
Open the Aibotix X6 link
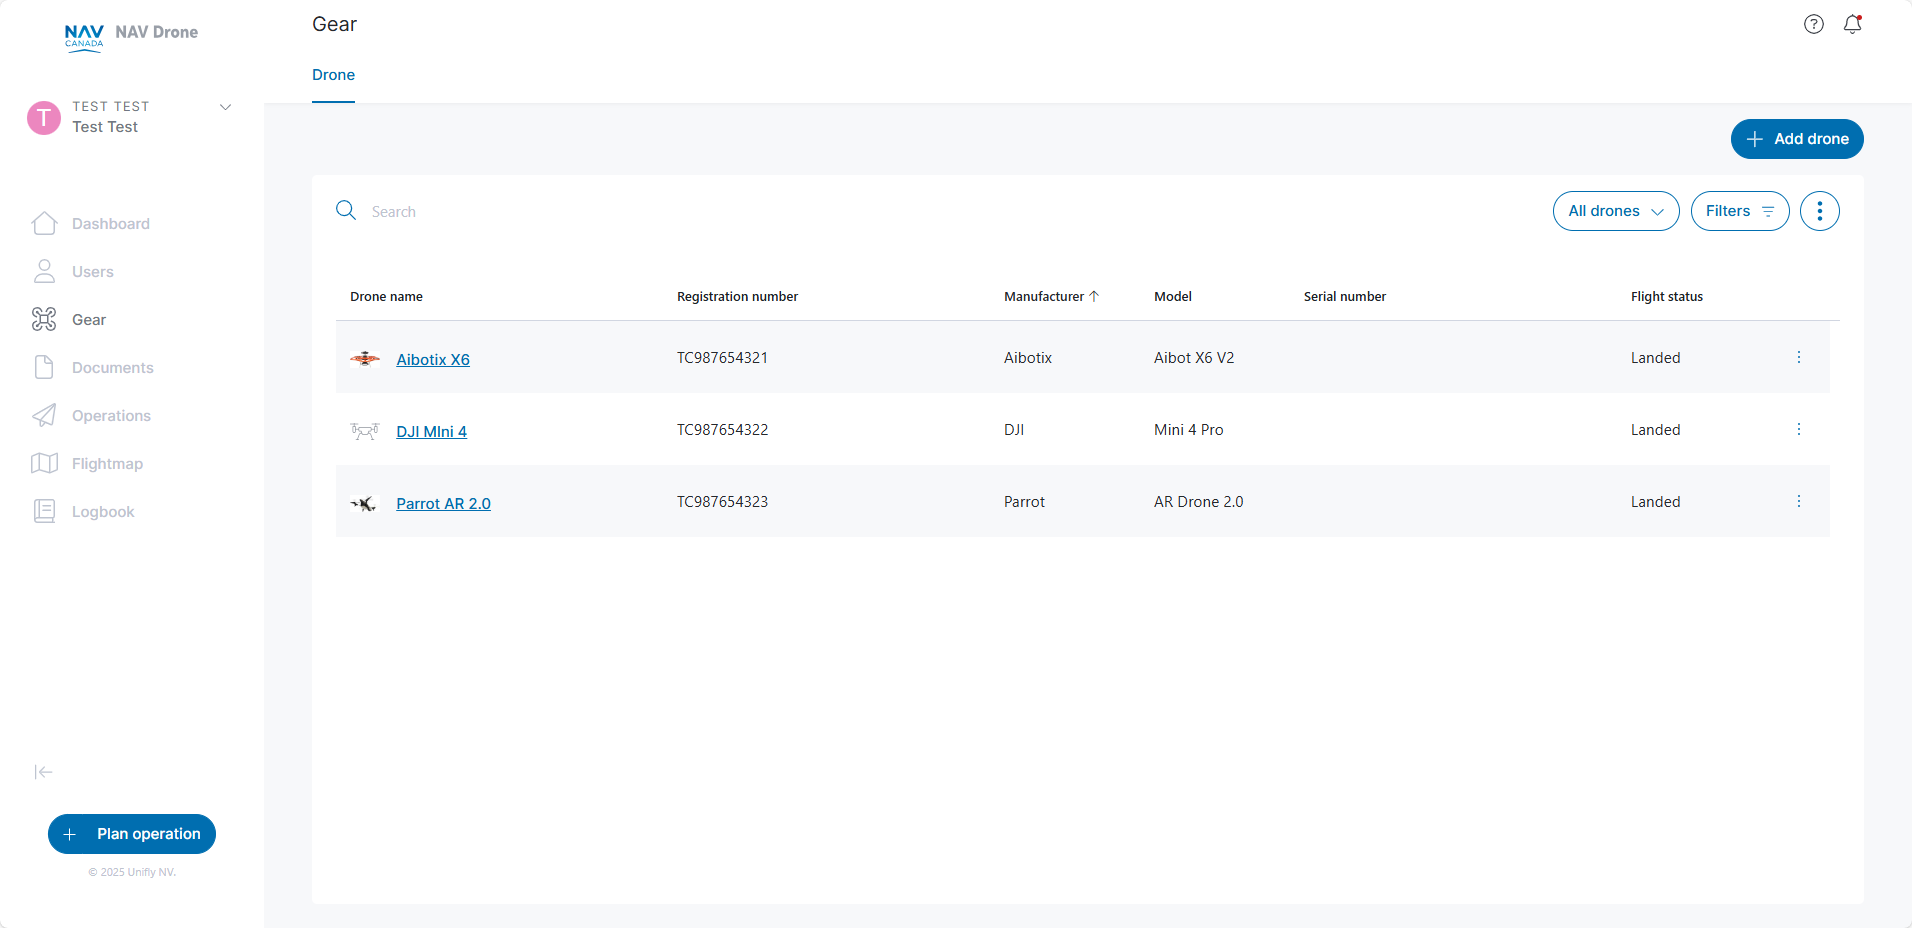click(433, 360)
